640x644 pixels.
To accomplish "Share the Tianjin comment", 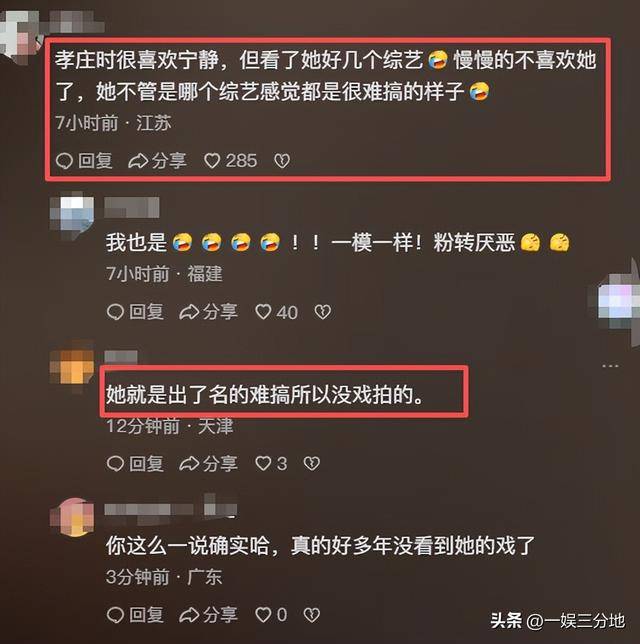I will click(209, 464).
